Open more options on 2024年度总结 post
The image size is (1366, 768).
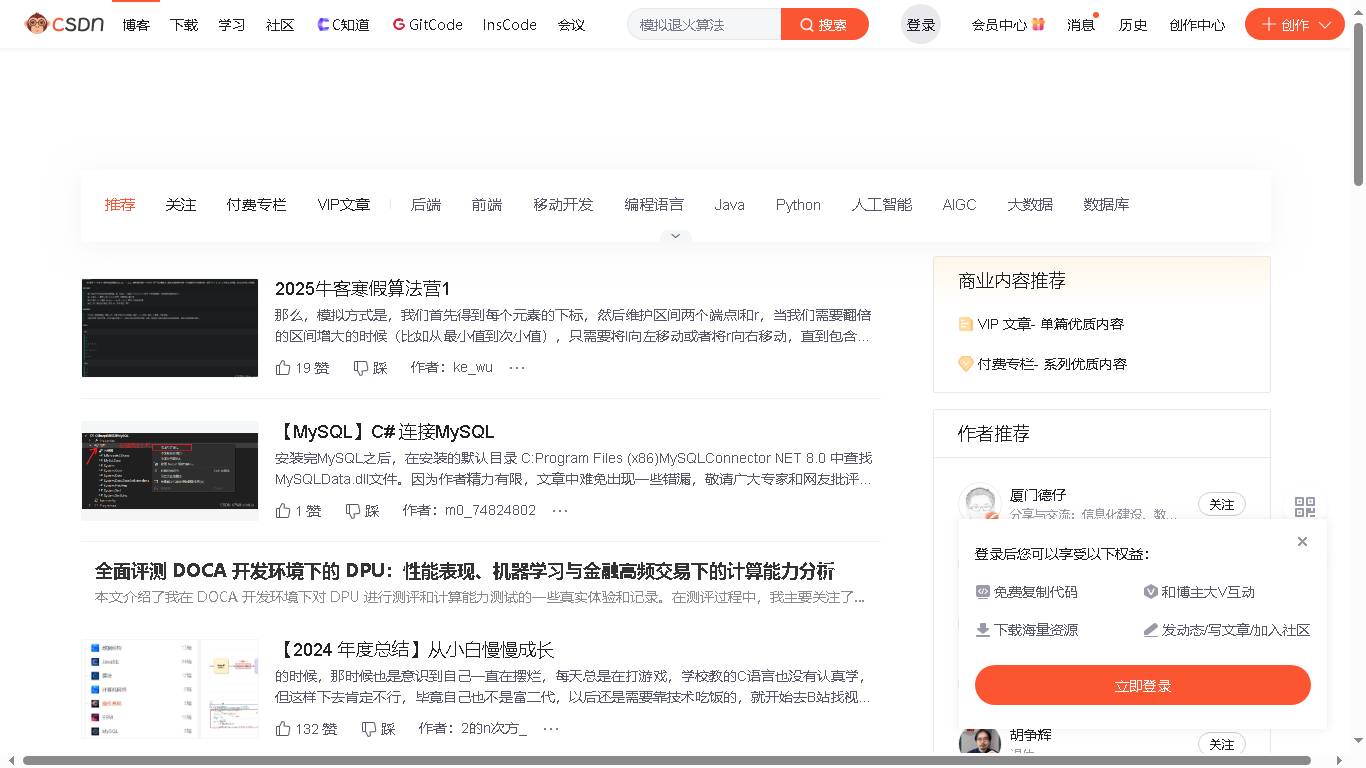click(x=551, y=728)
